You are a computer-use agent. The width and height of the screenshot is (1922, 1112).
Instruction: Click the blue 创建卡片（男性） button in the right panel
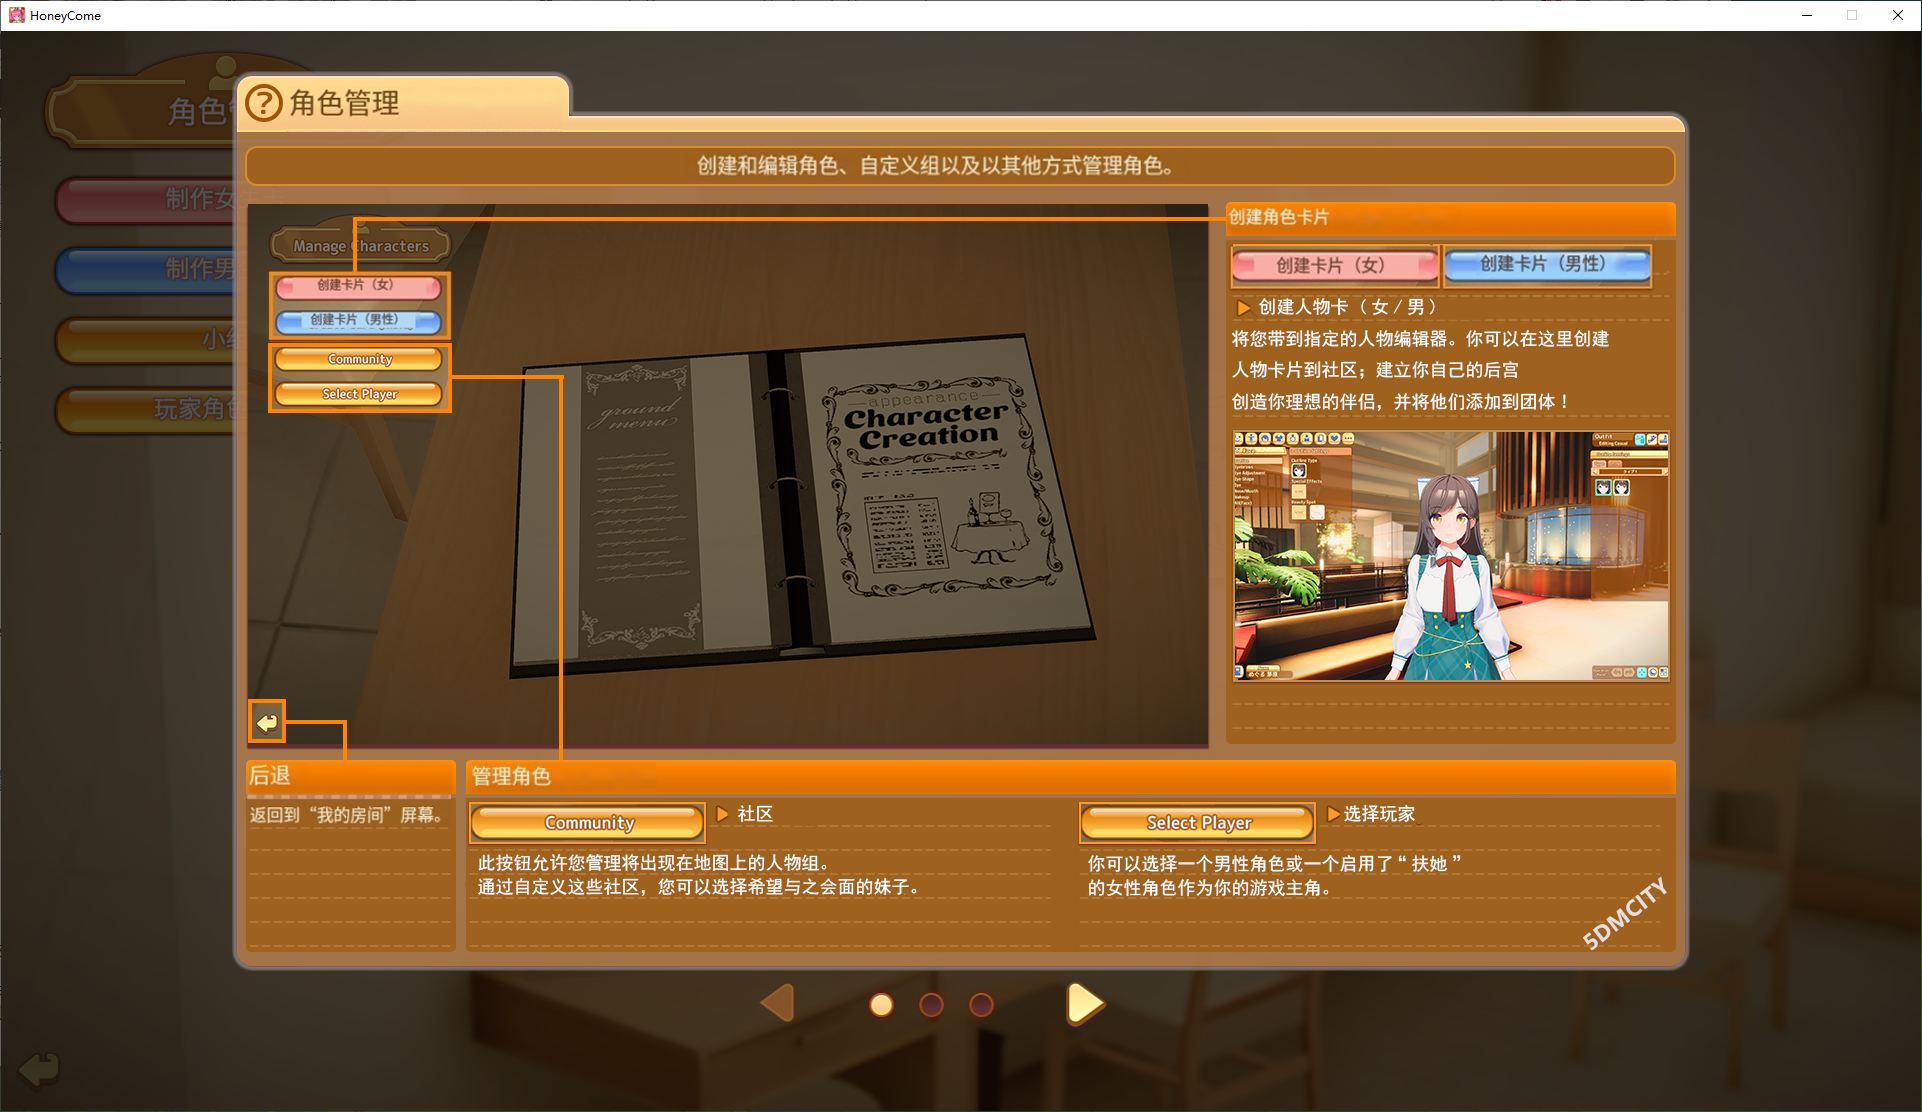1547,265
